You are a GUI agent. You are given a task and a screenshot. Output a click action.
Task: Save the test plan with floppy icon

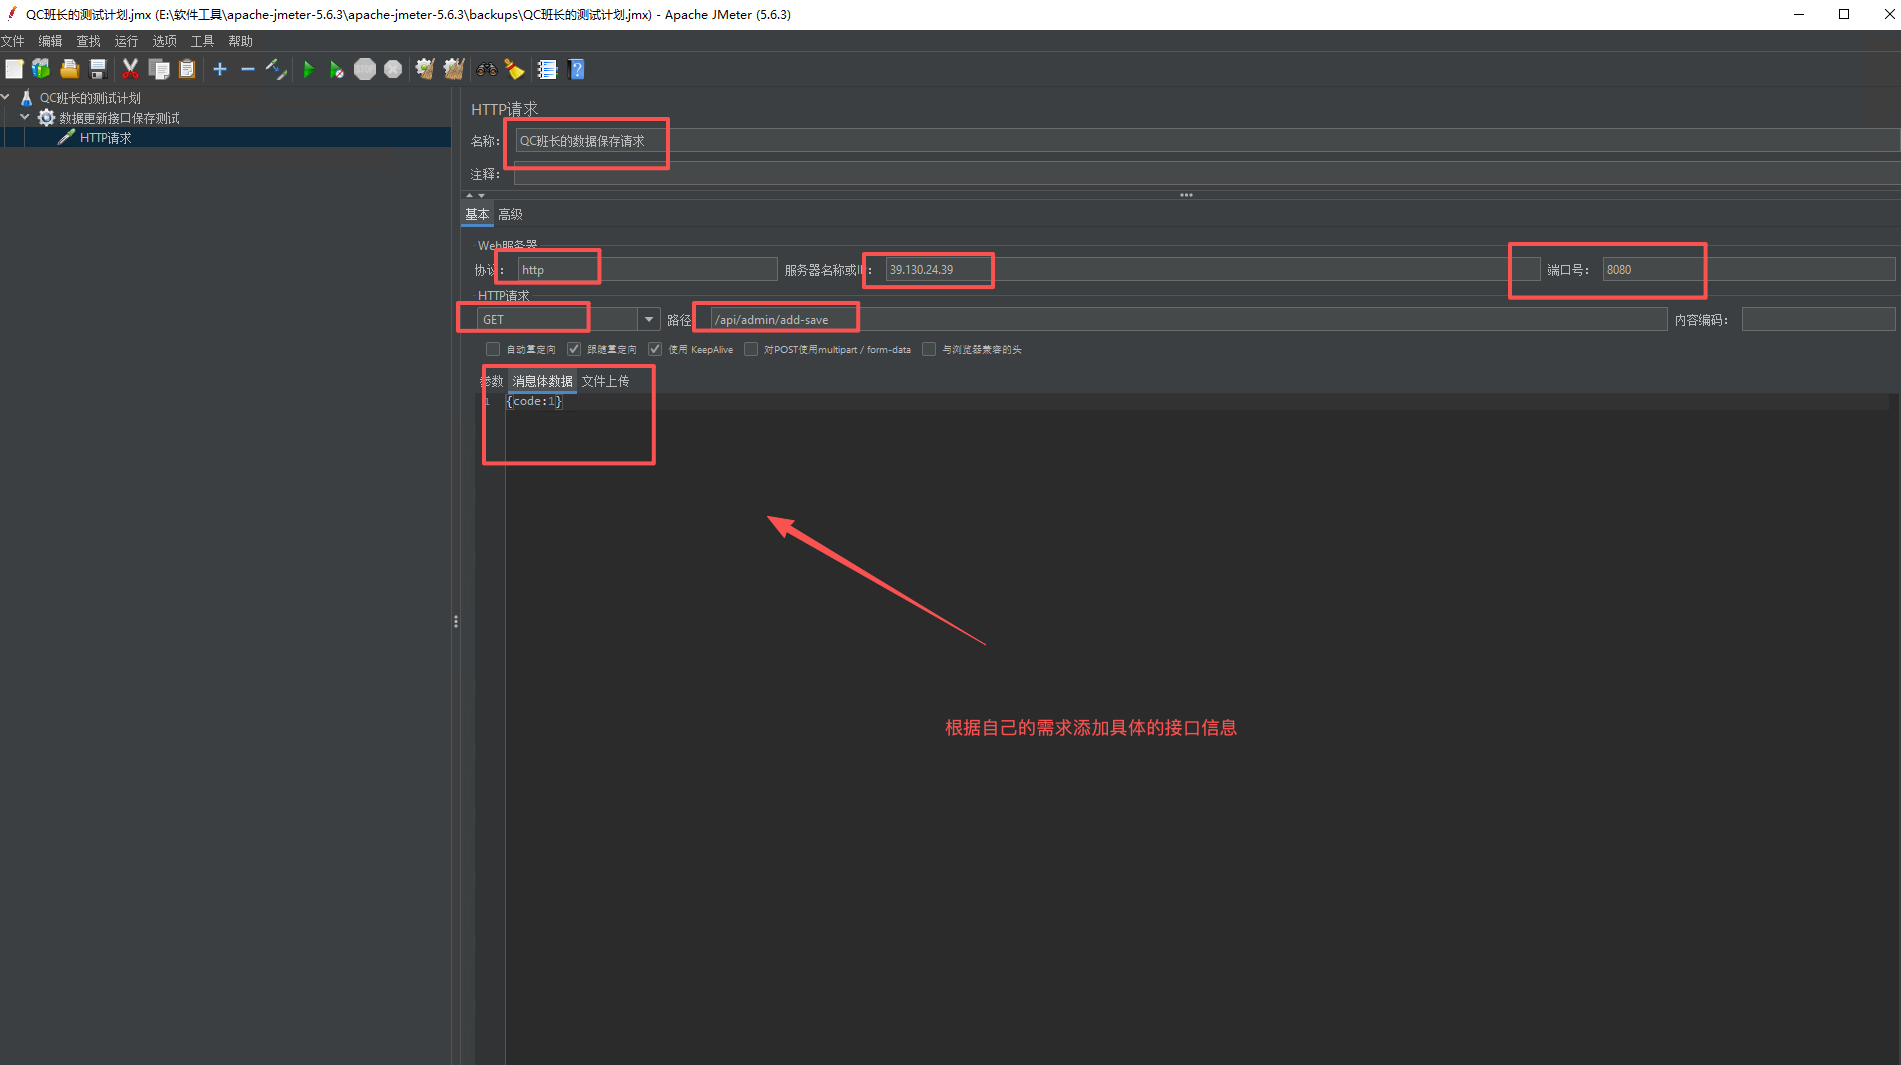tap(97, 69)
